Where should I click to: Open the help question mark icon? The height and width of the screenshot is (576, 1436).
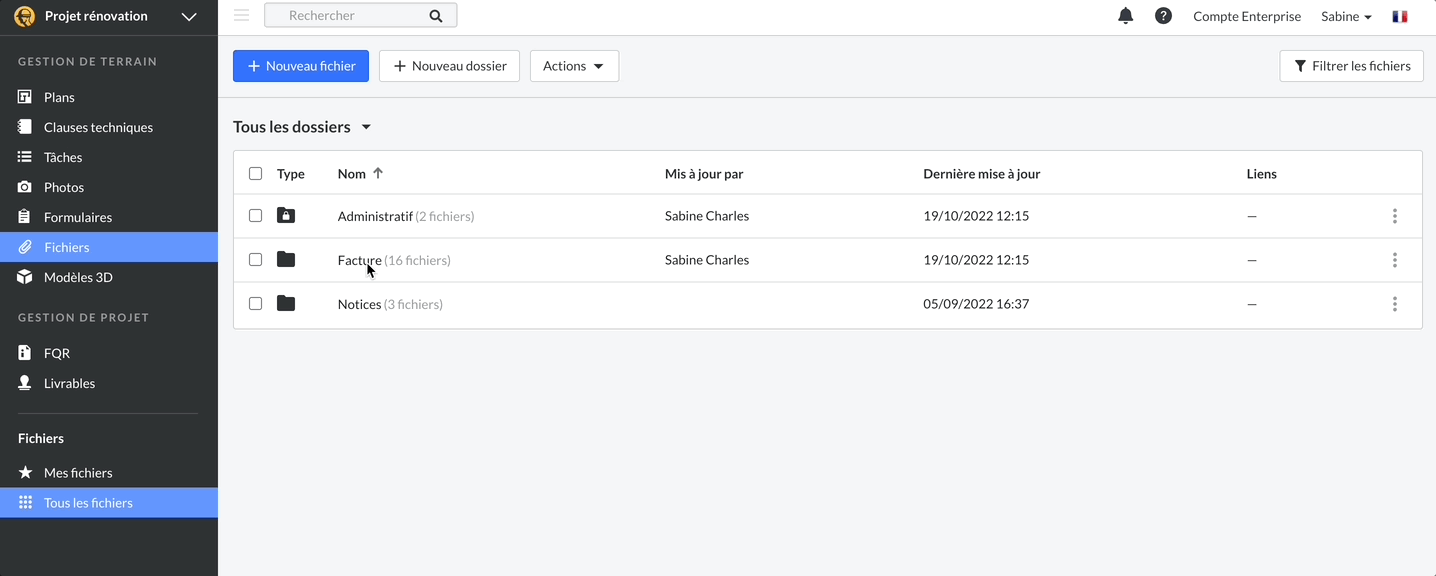[x=1163, y=16]
